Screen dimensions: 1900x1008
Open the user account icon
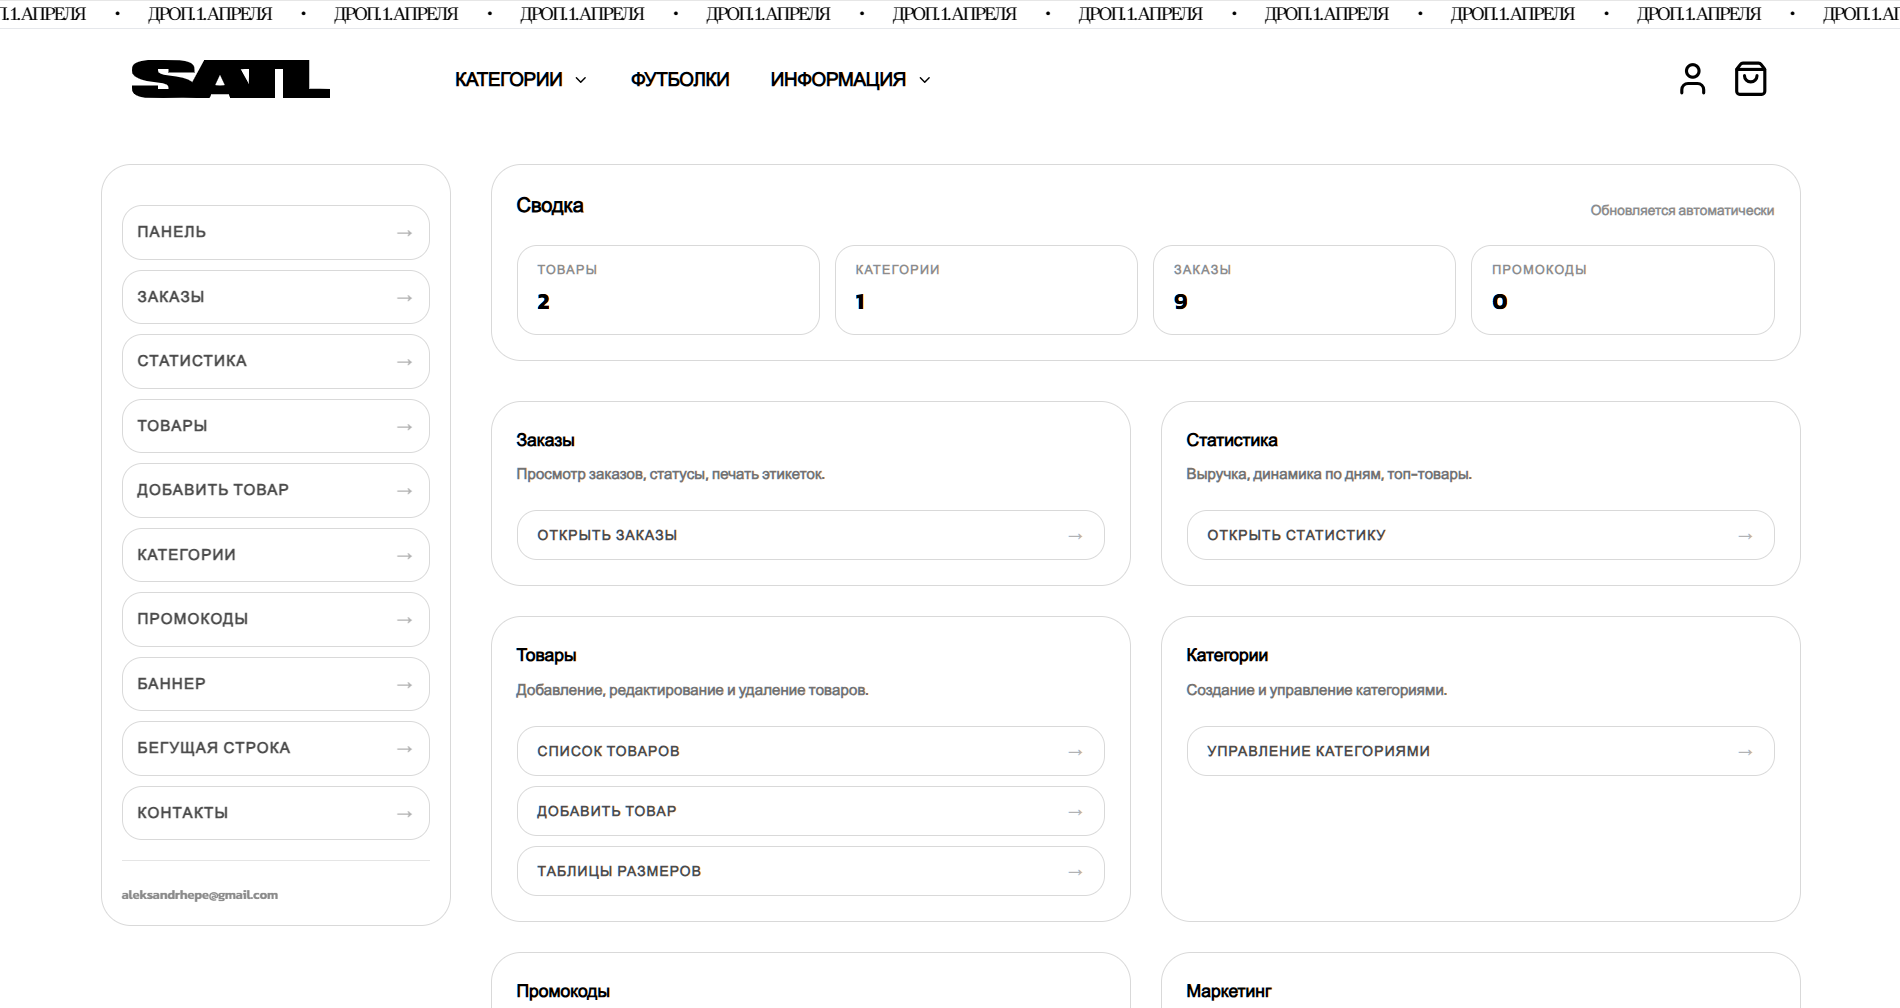click(1692, 79)
